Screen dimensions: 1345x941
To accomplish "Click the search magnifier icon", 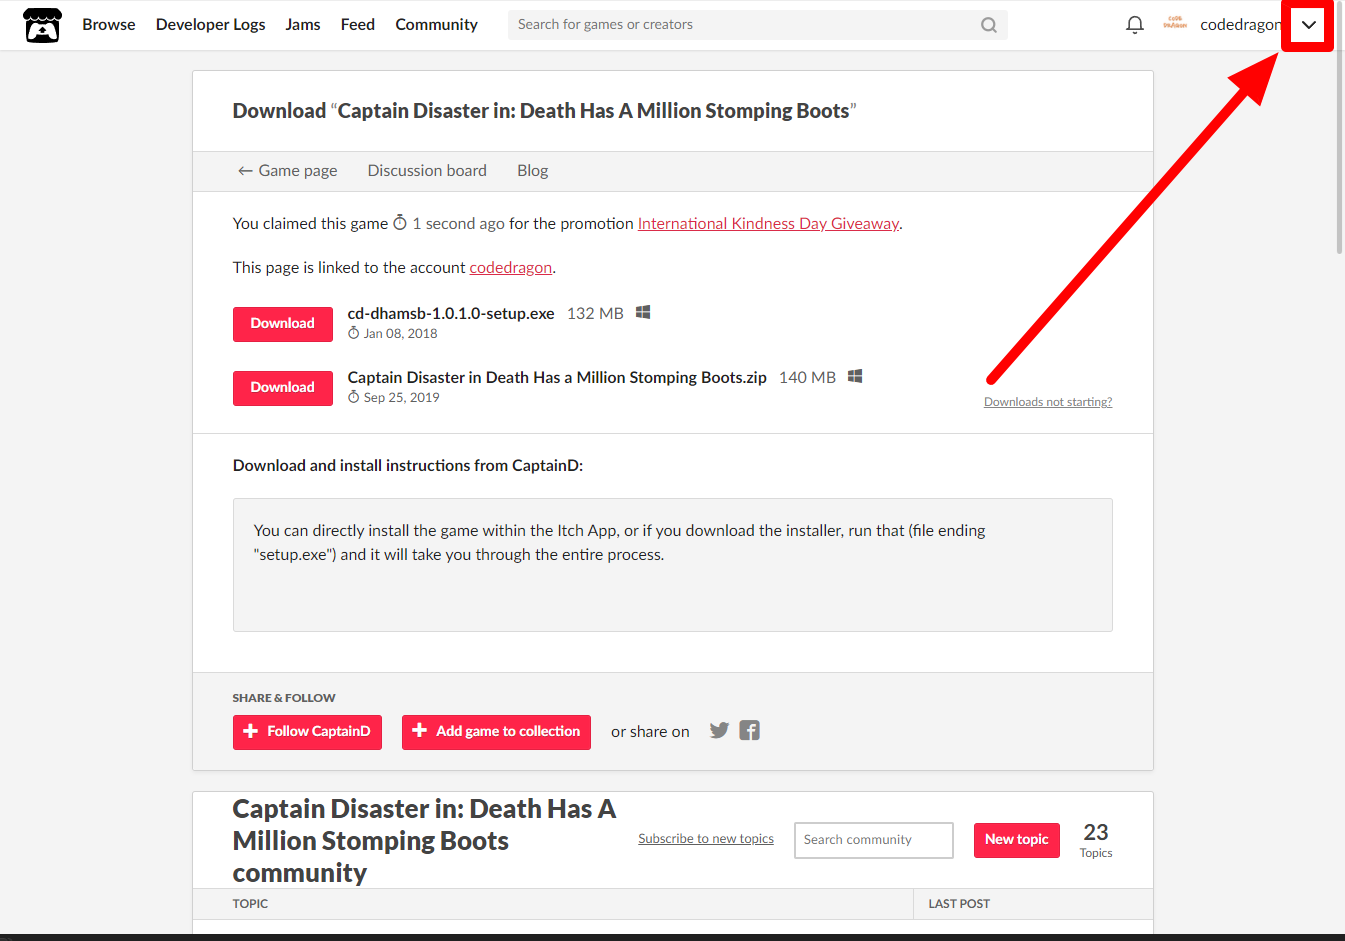I will click(988, 25).
